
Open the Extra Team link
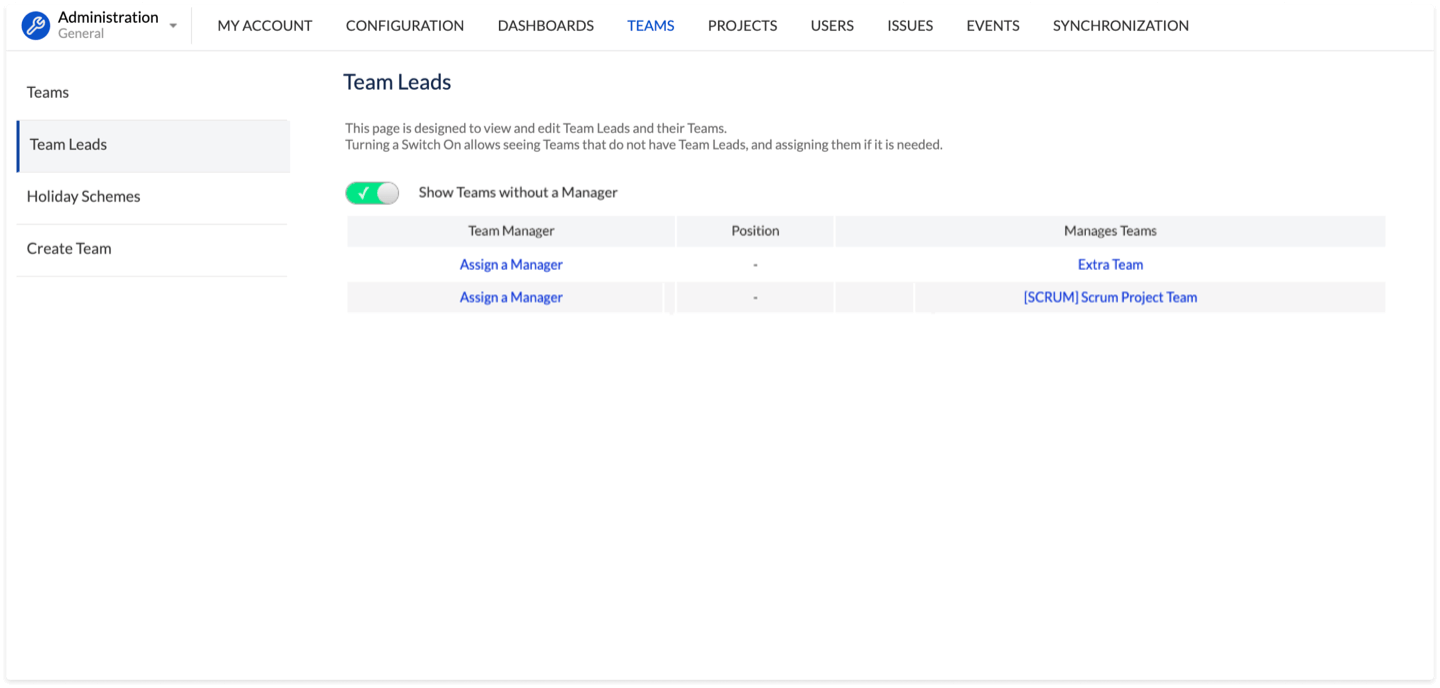1110,265
